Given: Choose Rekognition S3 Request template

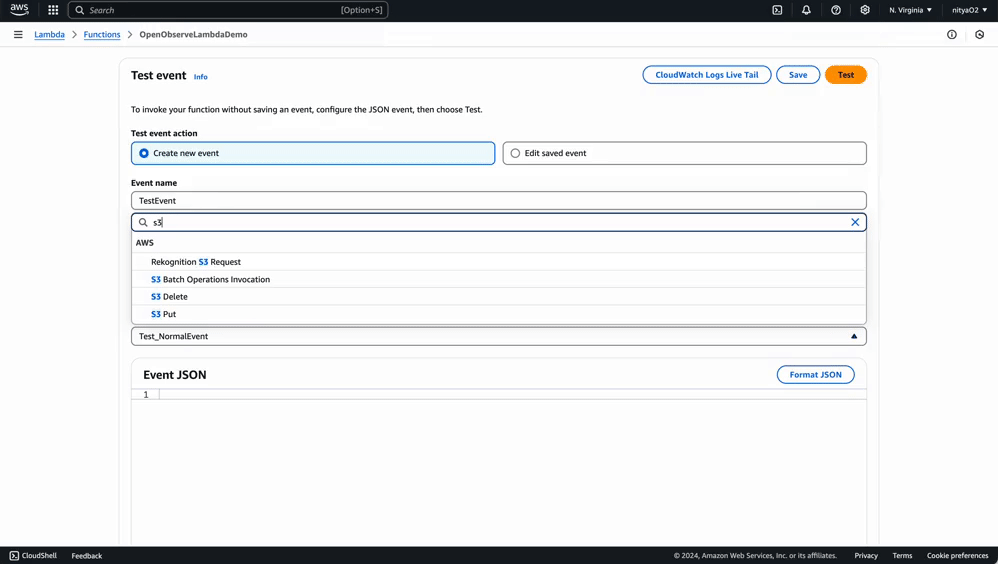Looking at the screenshot, I should coord(498,262).
